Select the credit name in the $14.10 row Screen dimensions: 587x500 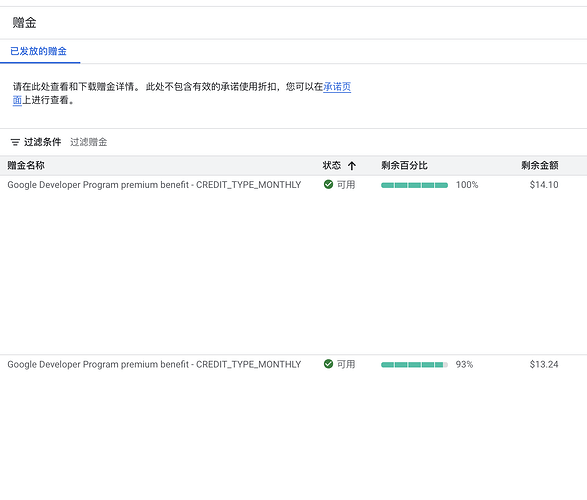[154, 185]
